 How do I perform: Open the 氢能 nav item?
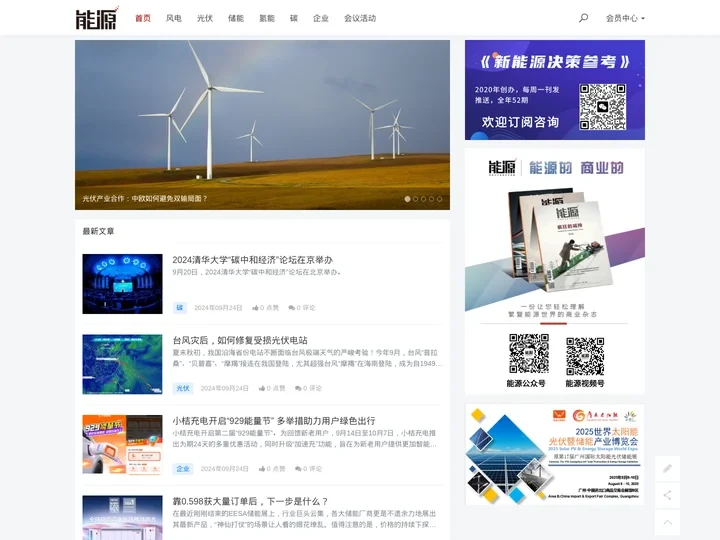tap(267, 18)
